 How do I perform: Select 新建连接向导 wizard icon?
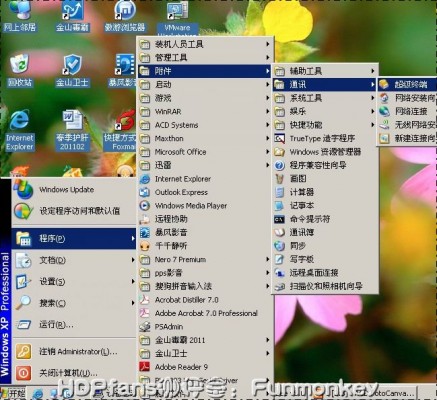pos(384,138)
